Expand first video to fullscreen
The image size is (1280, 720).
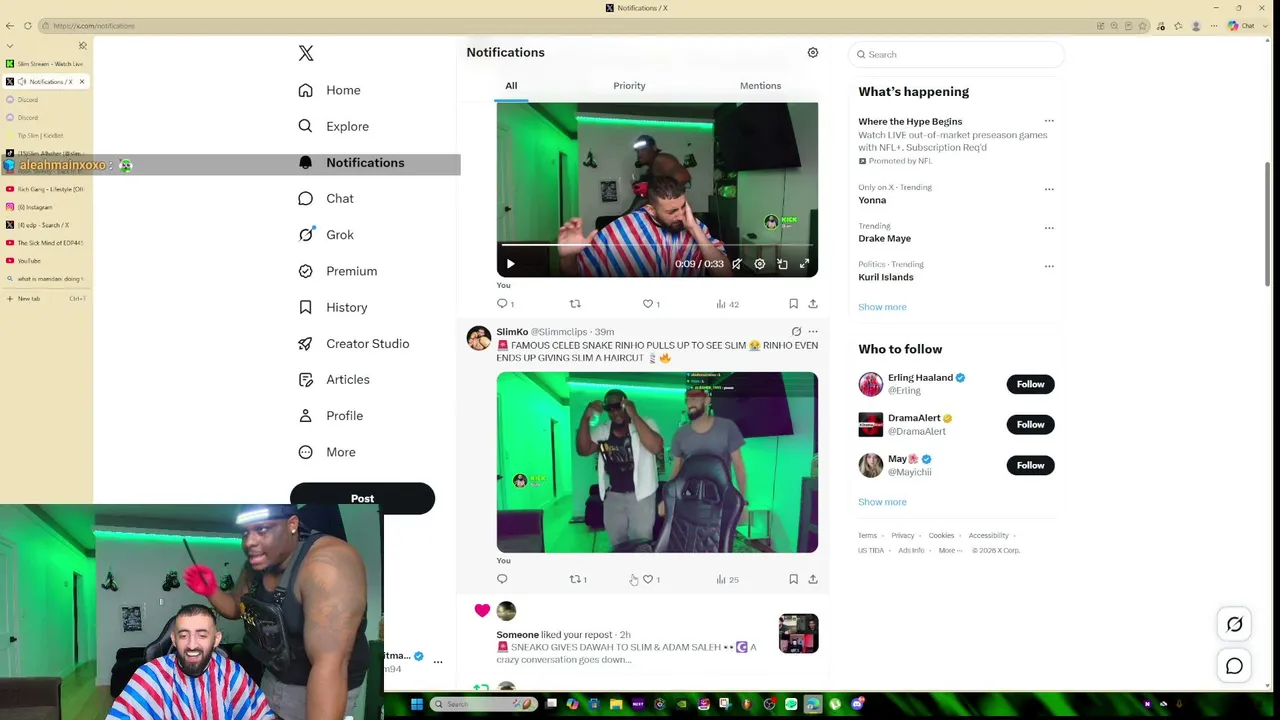[x=804, y=264]
